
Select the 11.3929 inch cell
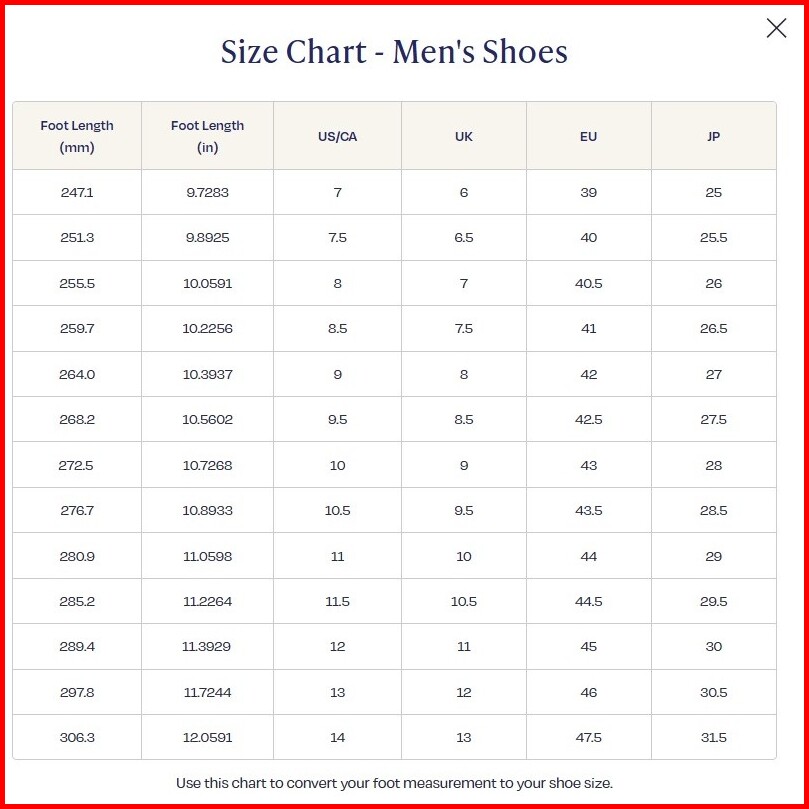pos(207,647)
